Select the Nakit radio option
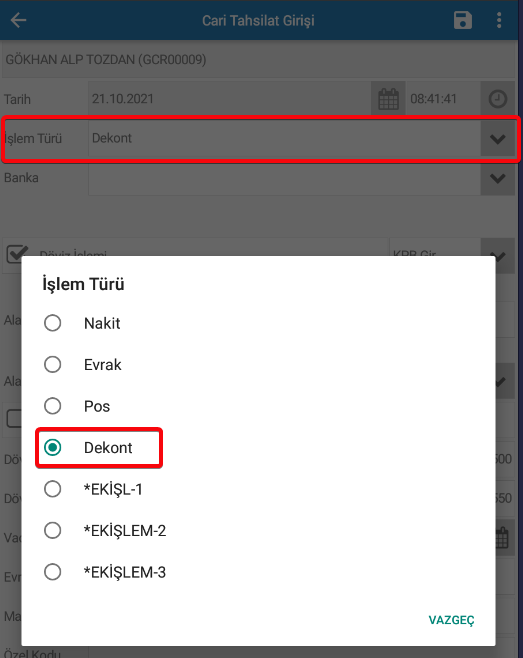 pyautogui.click(x=82, y=323)
